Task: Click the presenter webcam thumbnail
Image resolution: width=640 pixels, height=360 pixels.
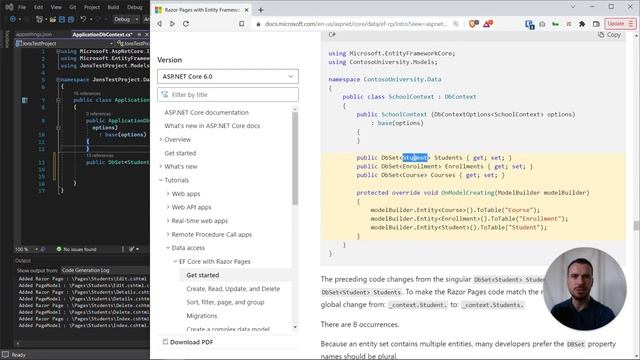Action: click(x=584, y=289)
